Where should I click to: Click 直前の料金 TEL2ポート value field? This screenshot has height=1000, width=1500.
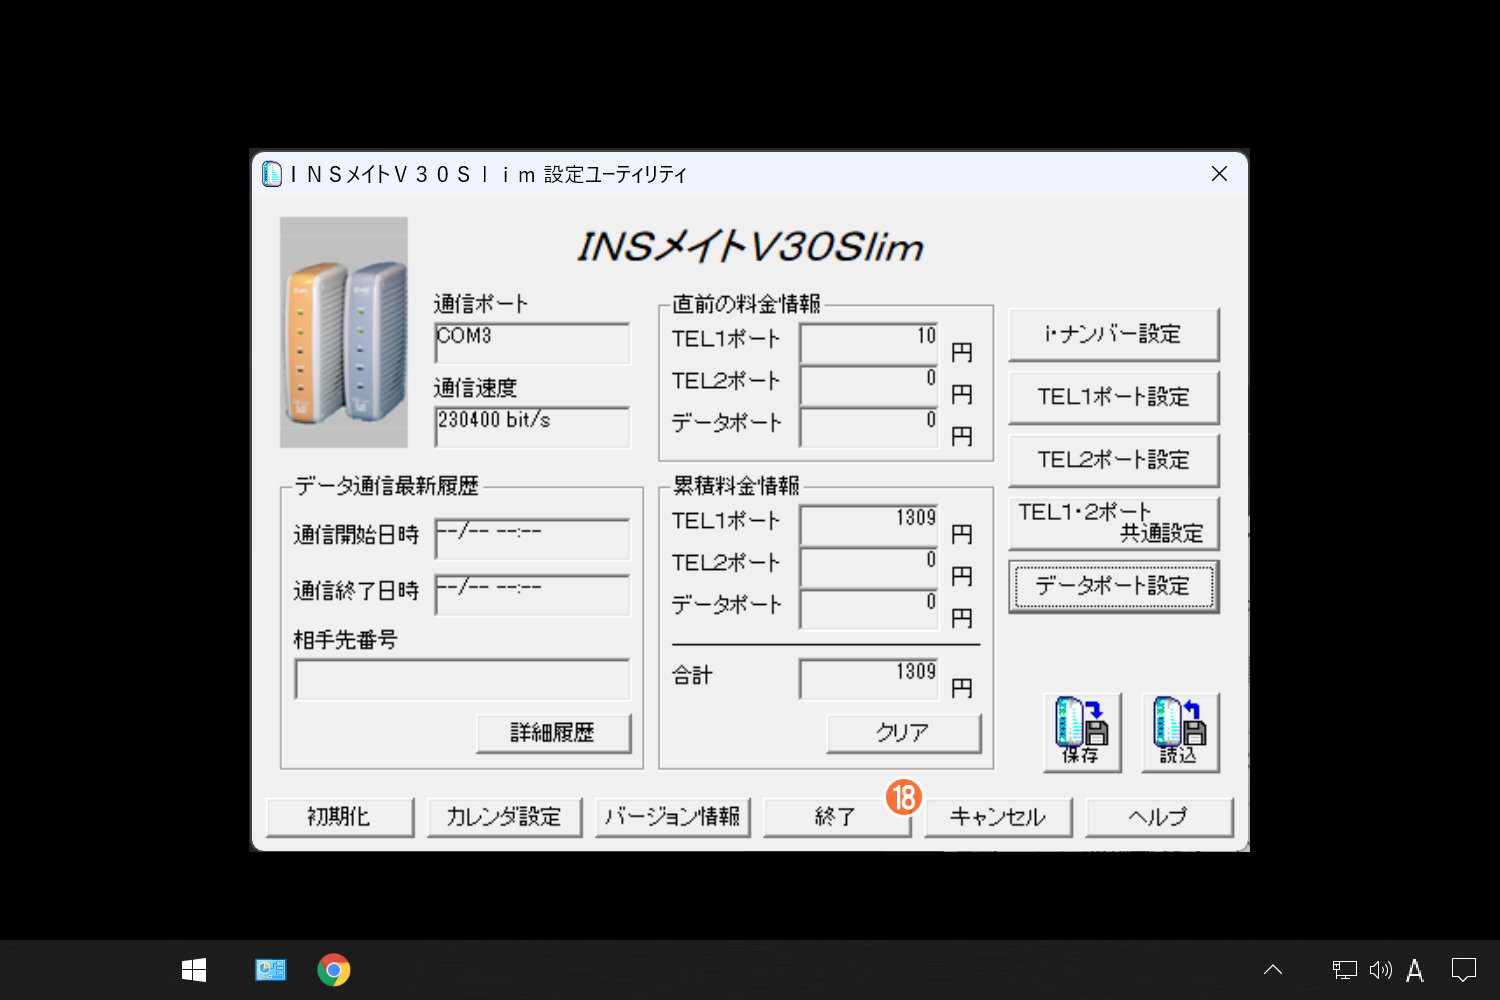869,385
